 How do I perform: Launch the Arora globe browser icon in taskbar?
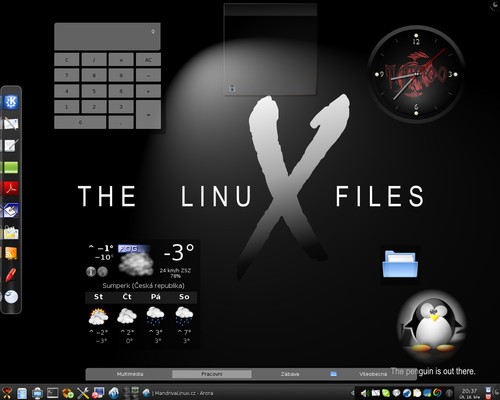point(113,393)
